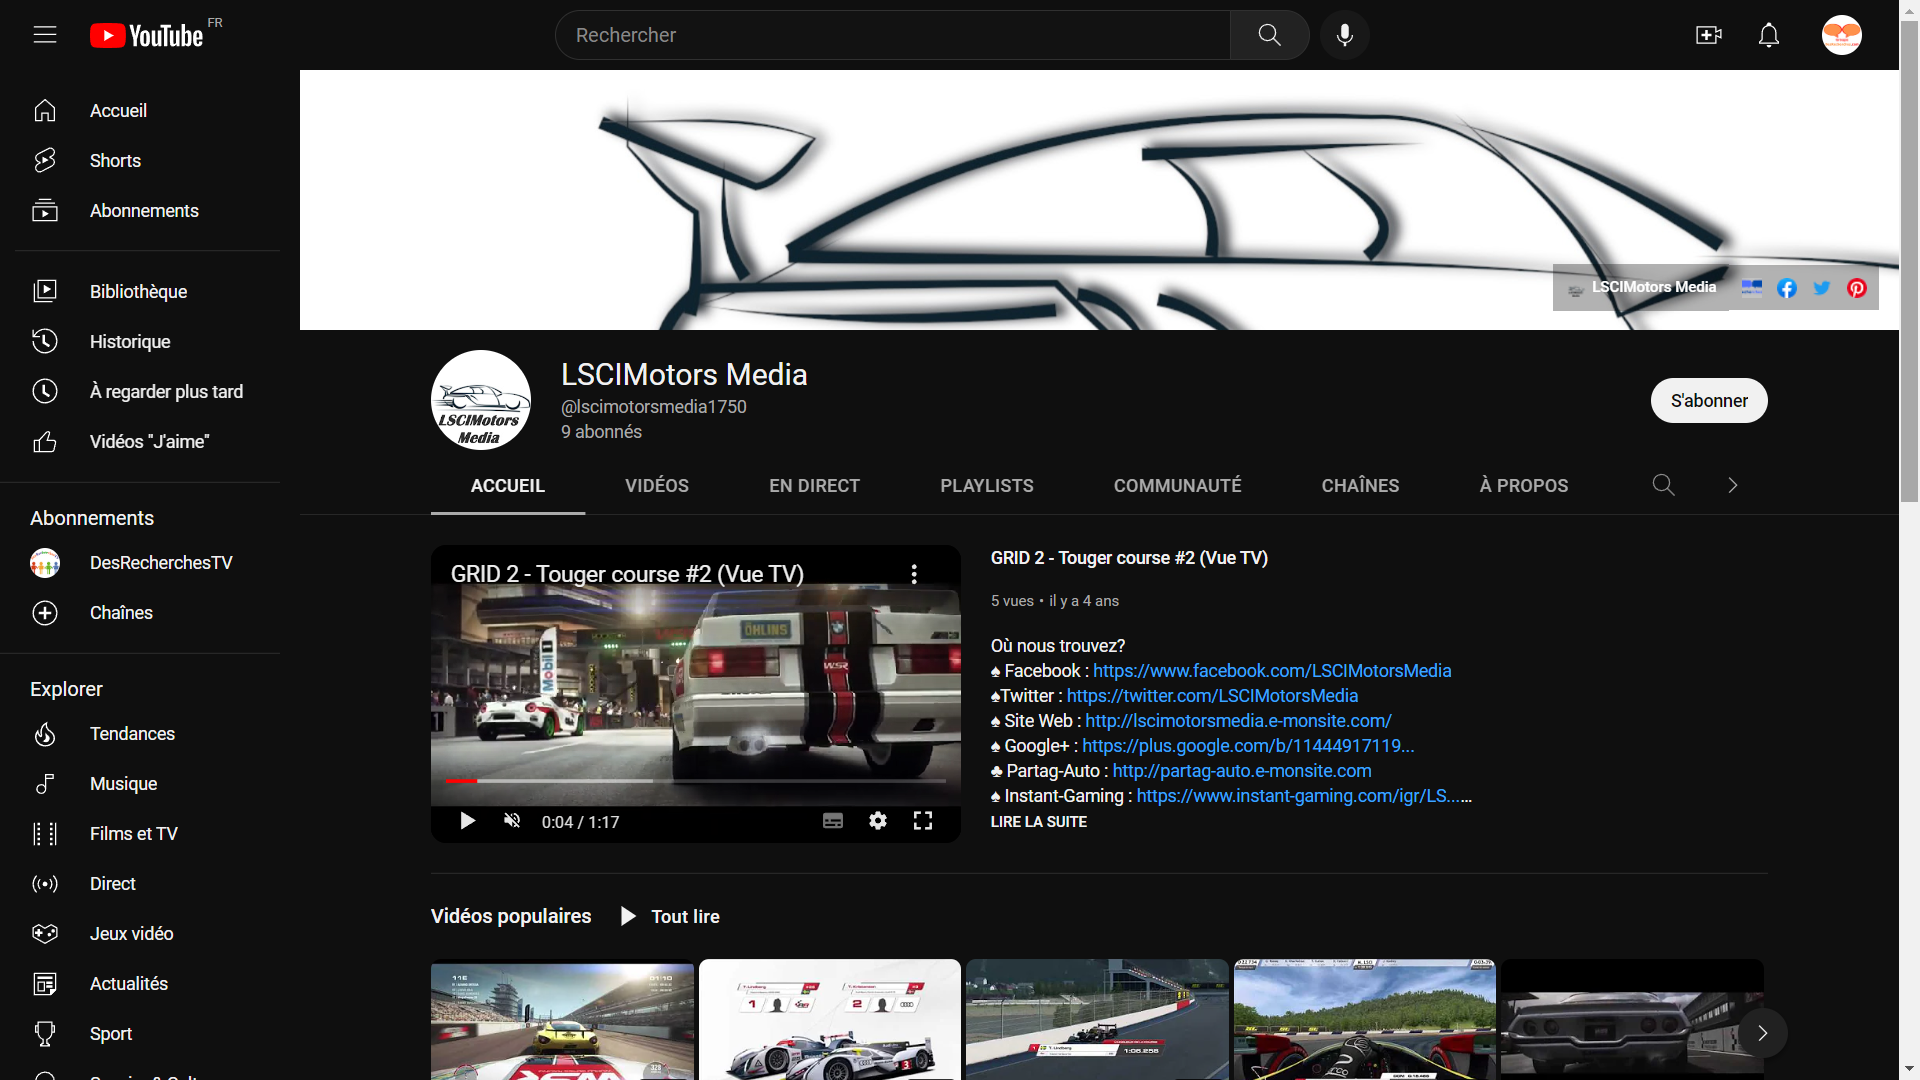Switch to the CHAÎNES tab
This screenshot has height=1080, width=1920.
1360,486
